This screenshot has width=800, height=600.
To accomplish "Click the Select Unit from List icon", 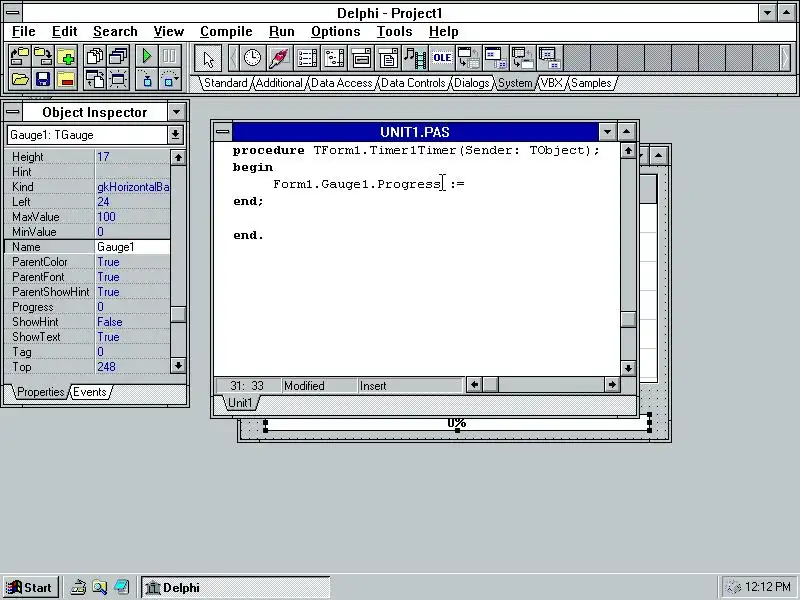I will click(x=95, y=56).
